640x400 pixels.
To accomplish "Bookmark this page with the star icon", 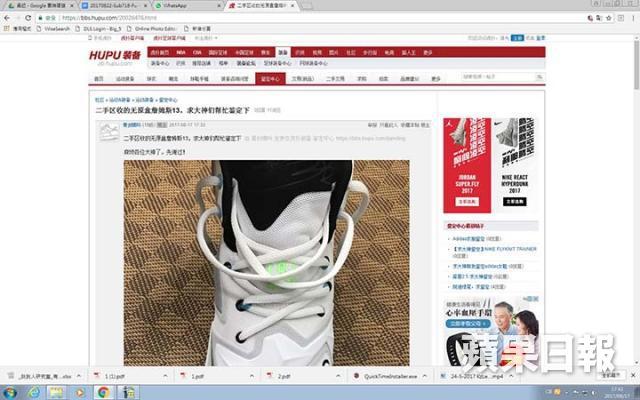I will (x=609, y=18).
